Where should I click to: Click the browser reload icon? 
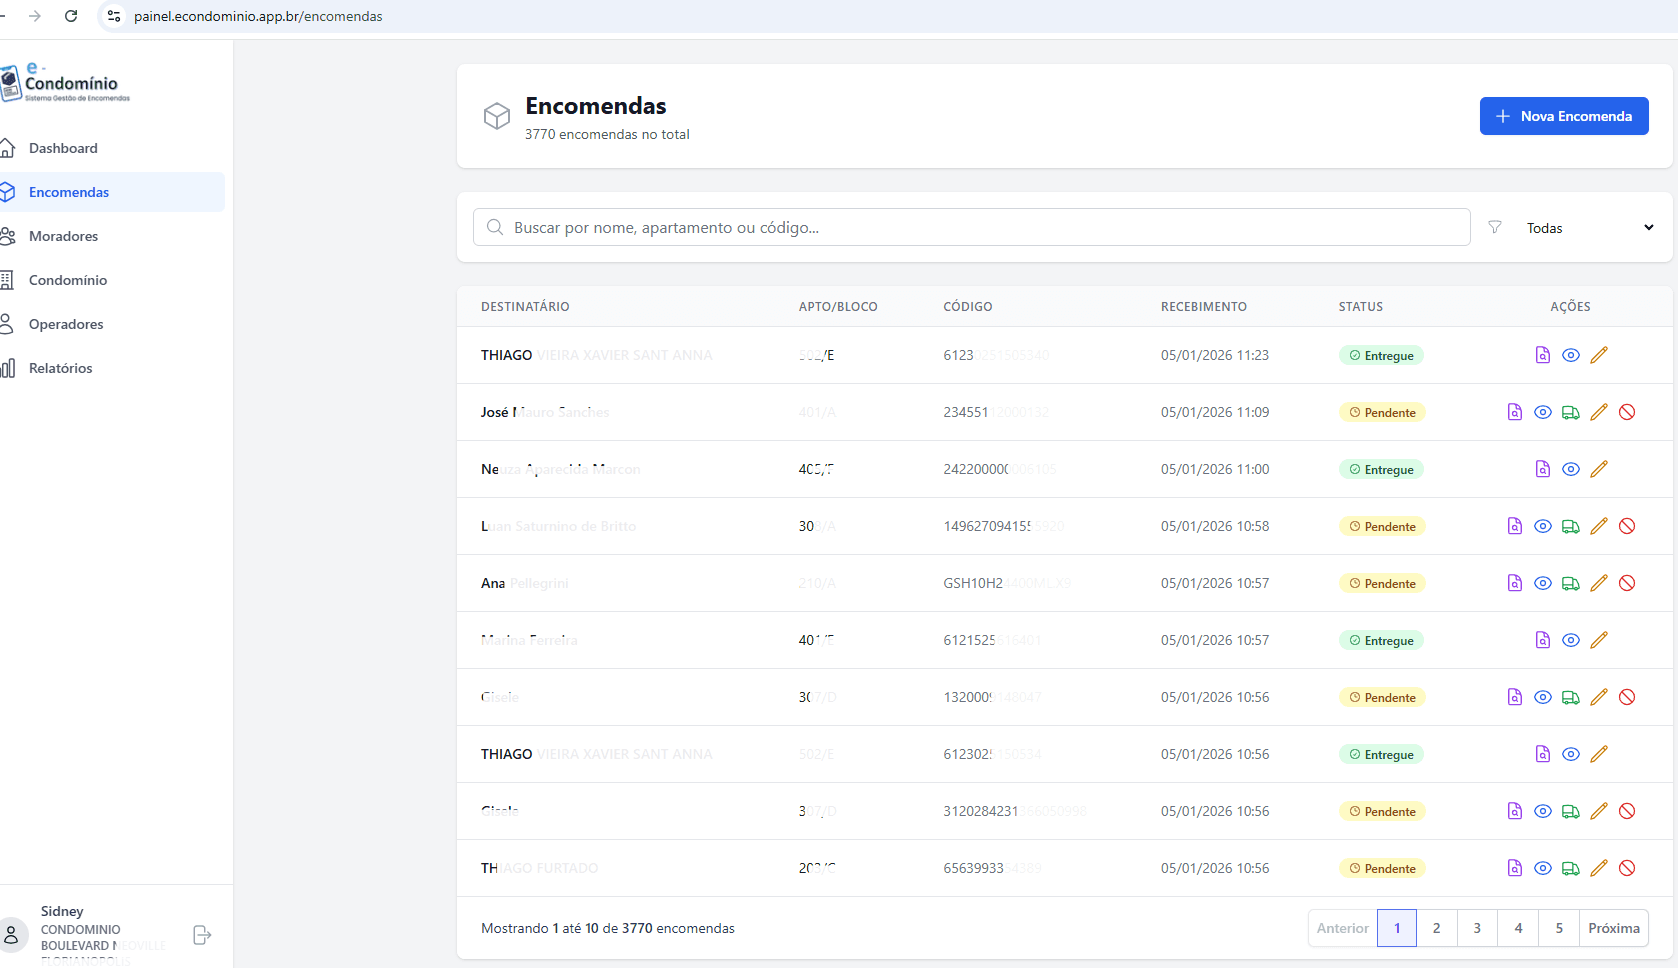[71, 16]
